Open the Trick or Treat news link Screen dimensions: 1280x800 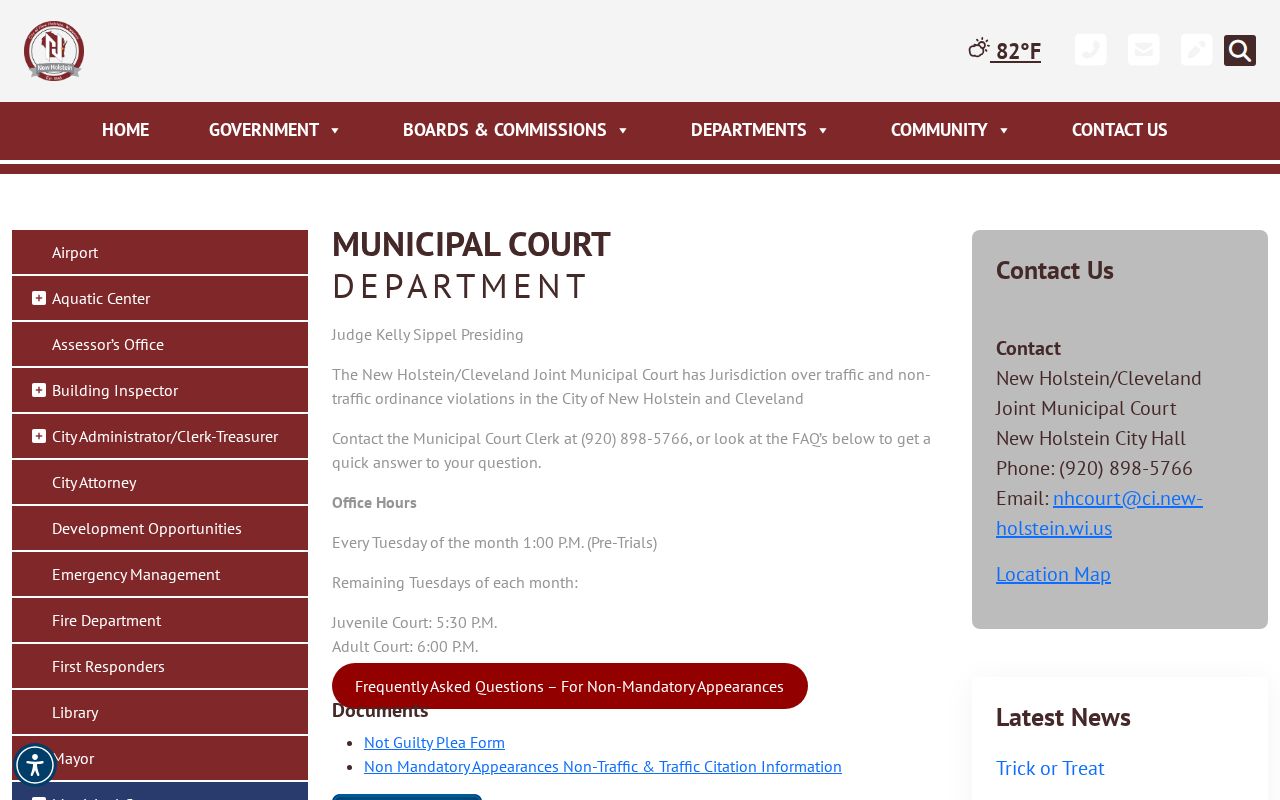[x=1050, y=768]
